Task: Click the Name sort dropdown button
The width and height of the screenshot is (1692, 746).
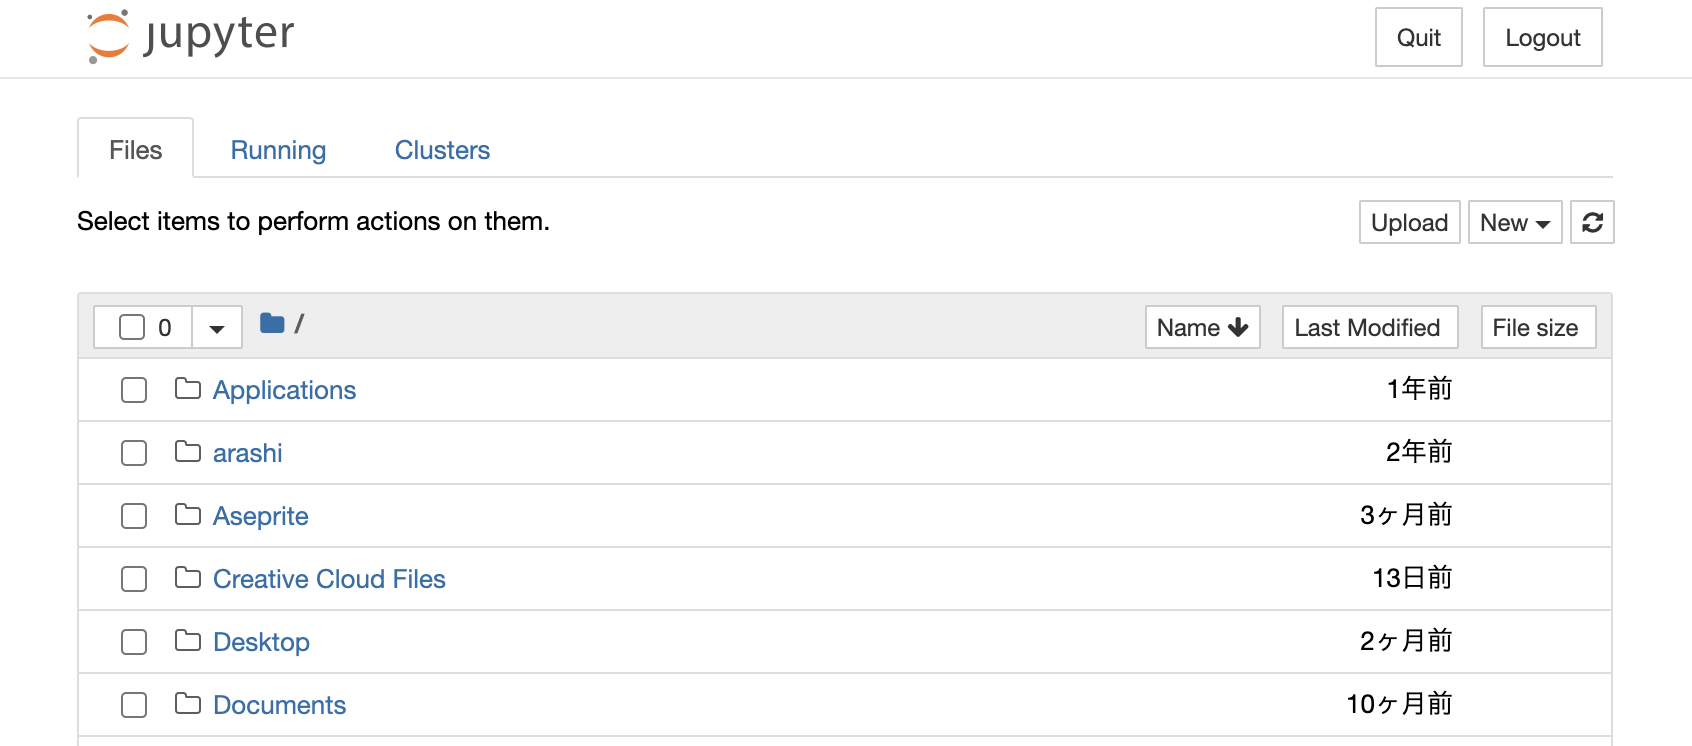Action: 1202,327
